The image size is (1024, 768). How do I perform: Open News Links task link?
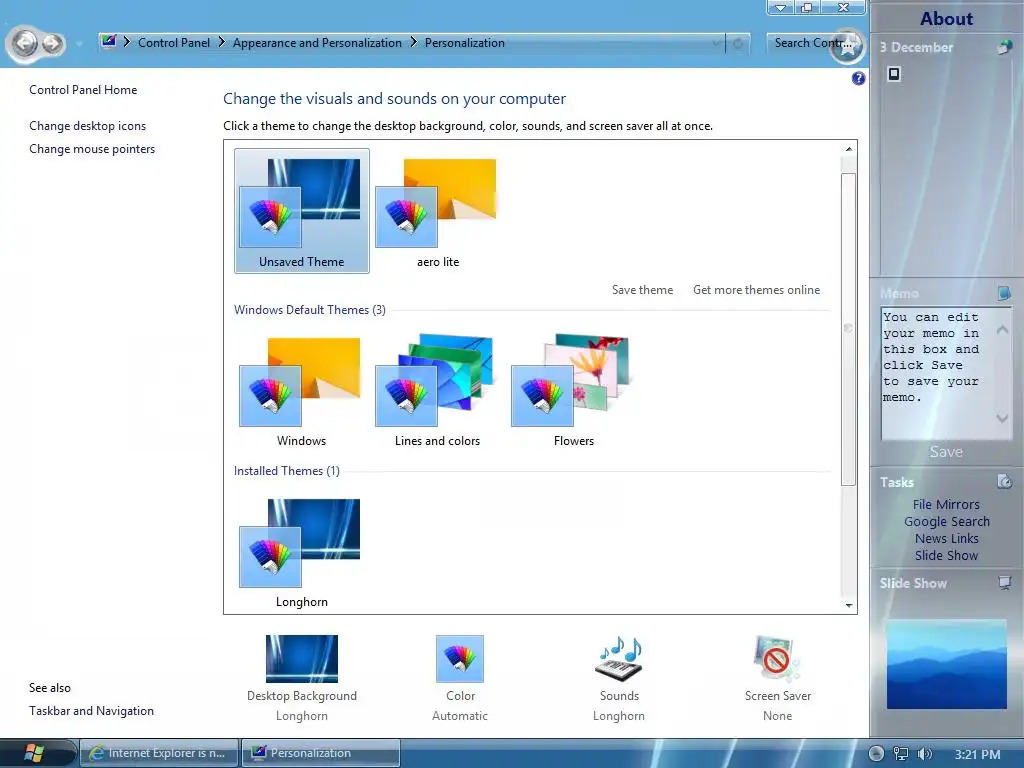(x=946, y=538)
